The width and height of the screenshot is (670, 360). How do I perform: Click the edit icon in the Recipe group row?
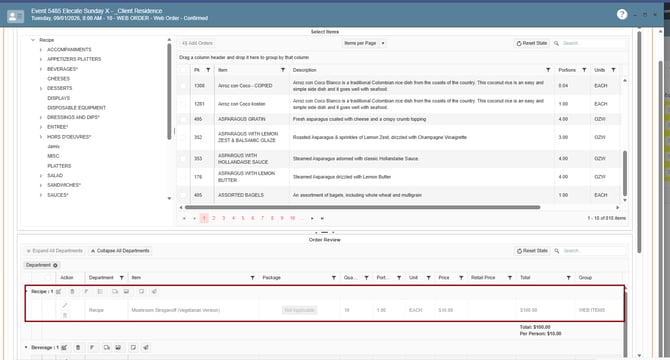point(59,292)
